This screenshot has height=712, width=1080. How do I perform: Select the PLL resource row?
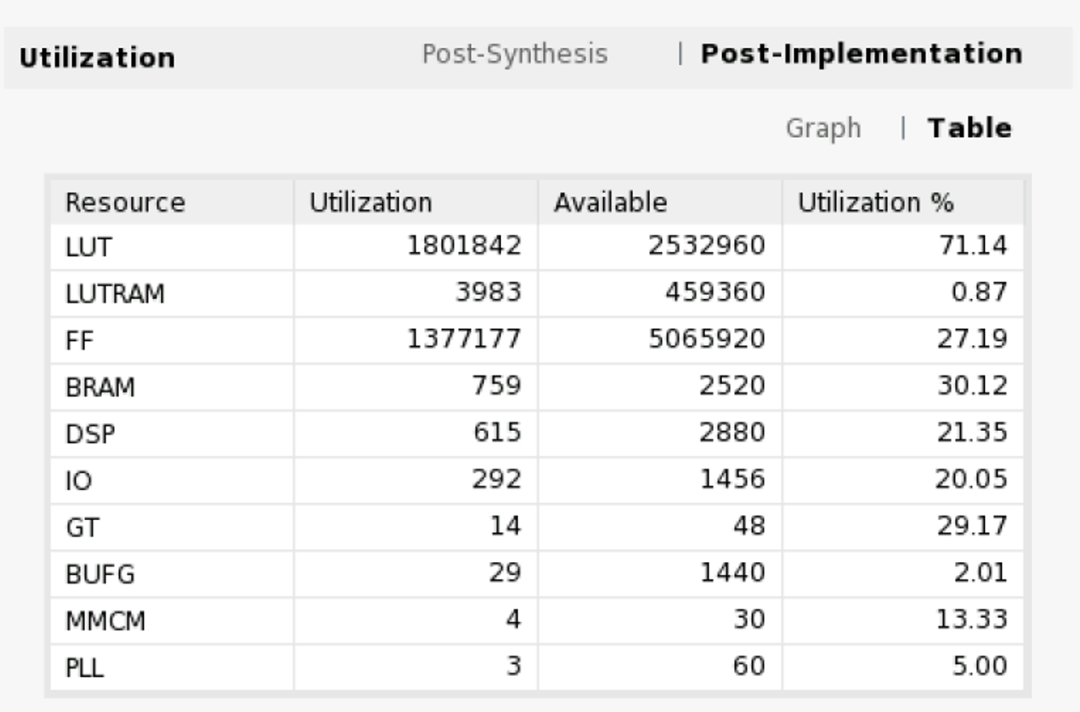tap(84, 667)
